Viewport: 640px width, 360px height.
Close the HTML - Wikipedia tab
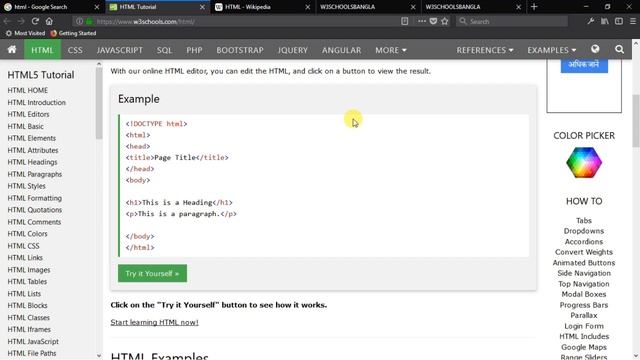click(308, 7)
